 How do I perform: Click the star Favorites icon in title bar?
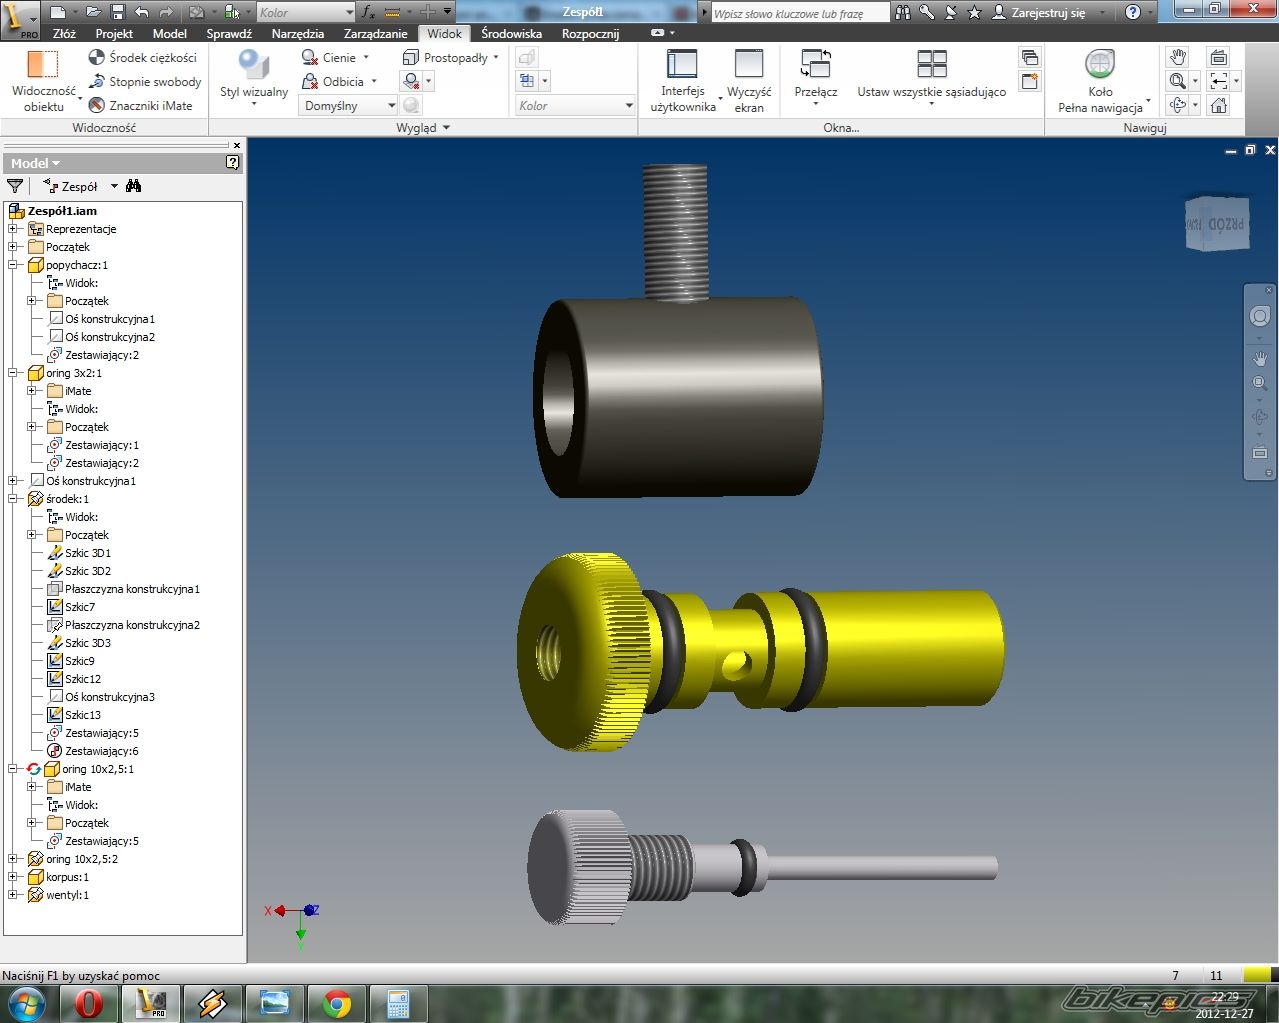coord(974,12)
